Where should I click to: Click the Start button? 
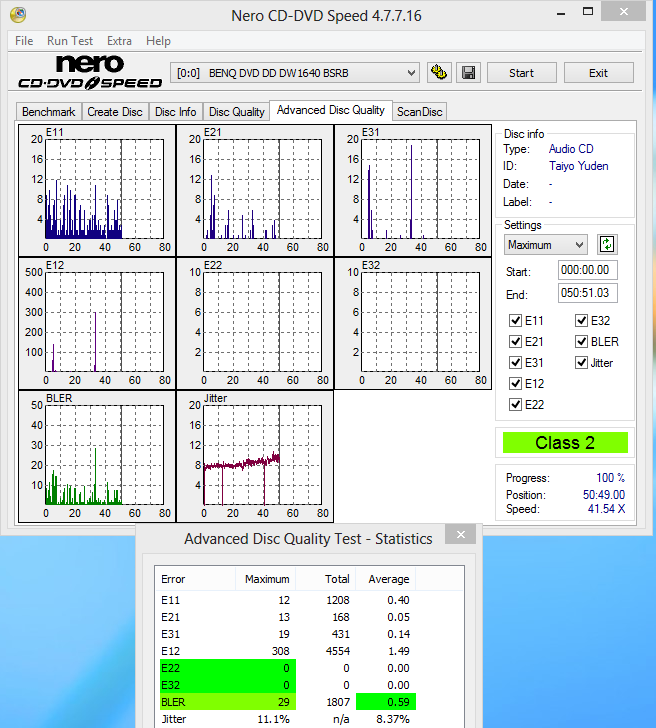(521, 73)
